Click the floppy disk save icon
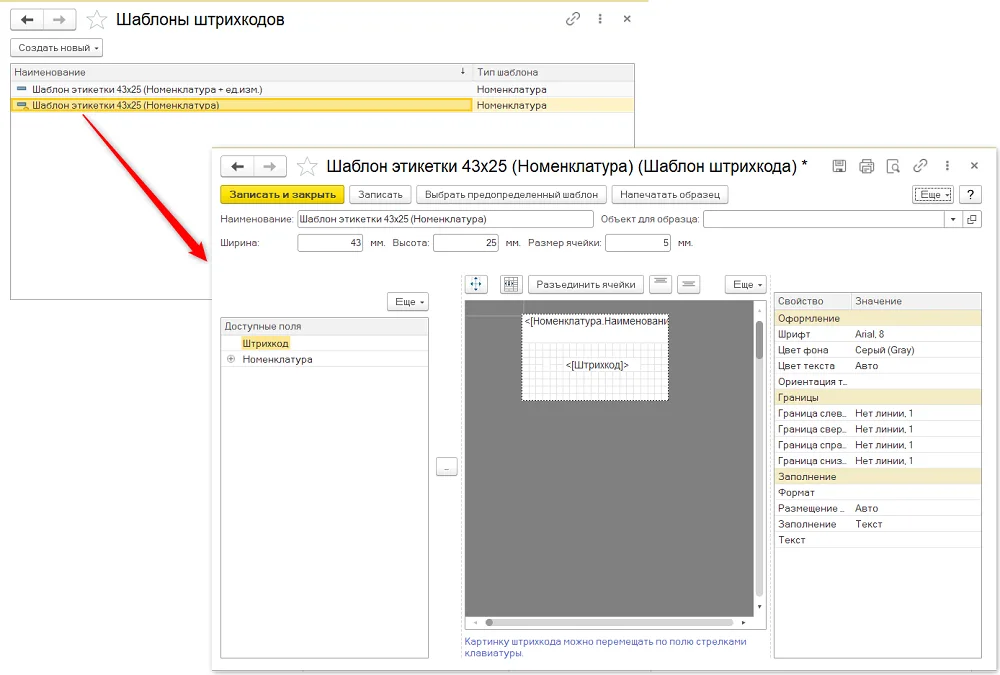 coord(839,167)
